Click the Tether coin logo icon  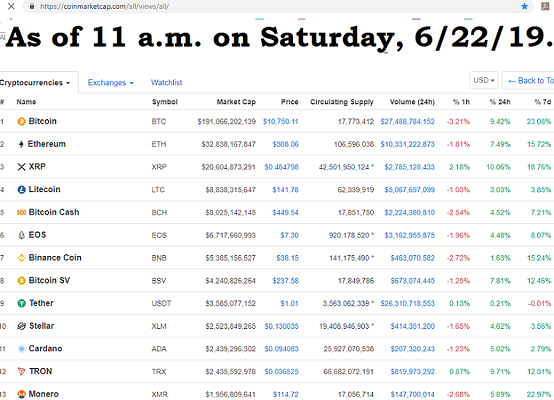[x=22, y=303]
